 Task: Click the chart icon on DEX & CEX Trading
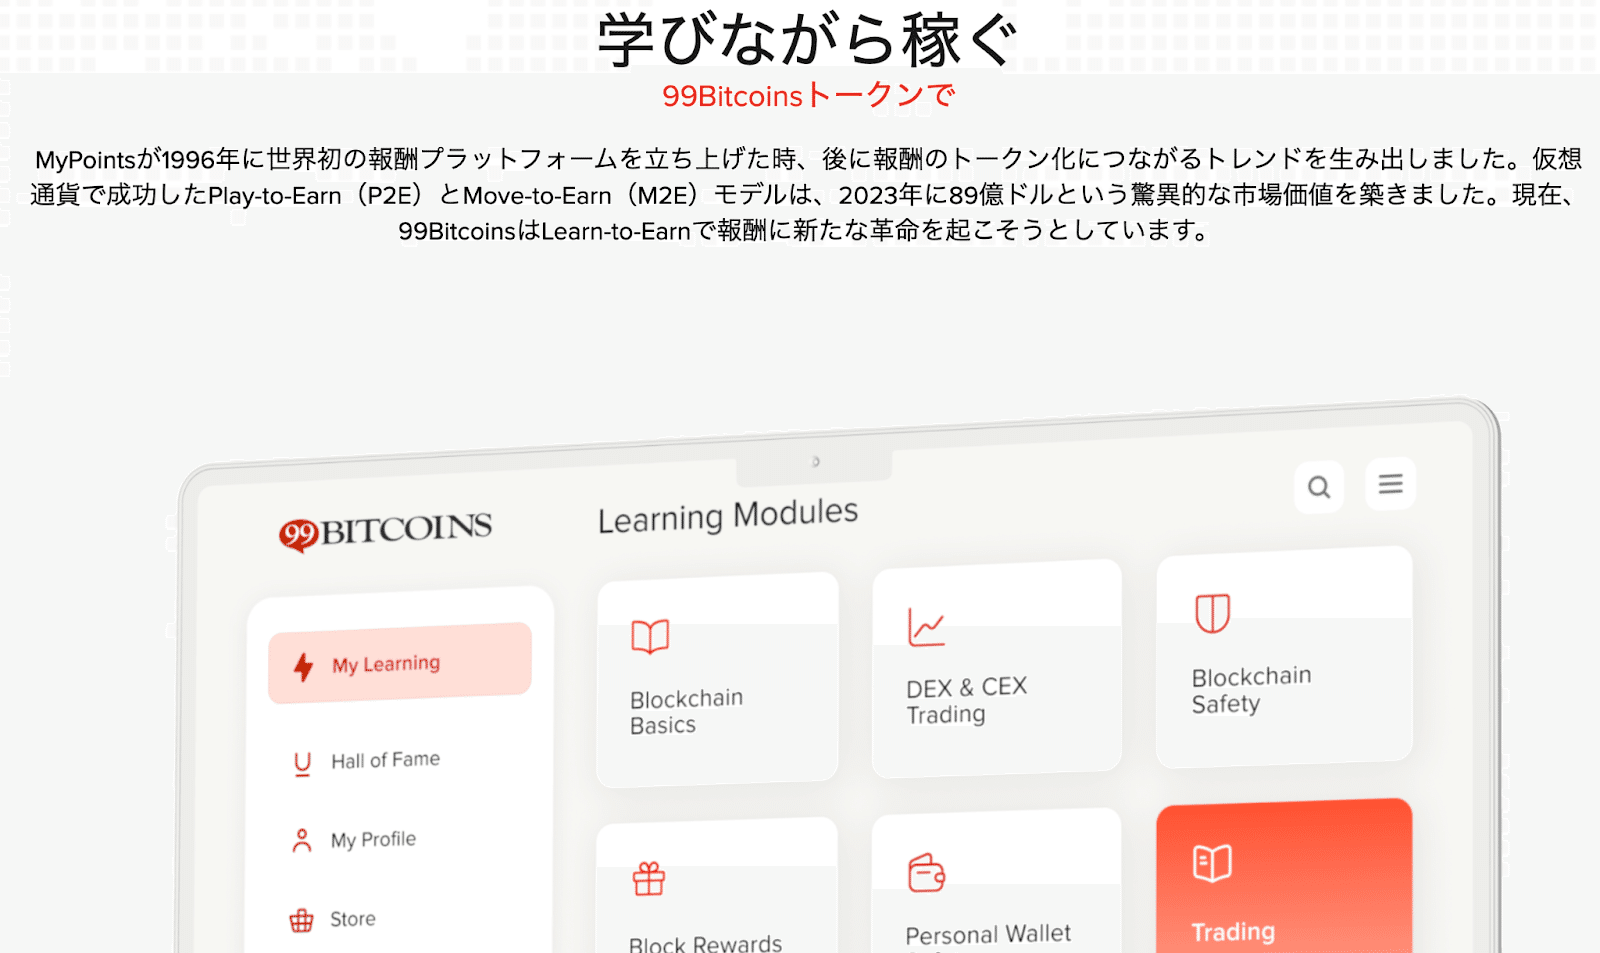(x=926, y=627)
